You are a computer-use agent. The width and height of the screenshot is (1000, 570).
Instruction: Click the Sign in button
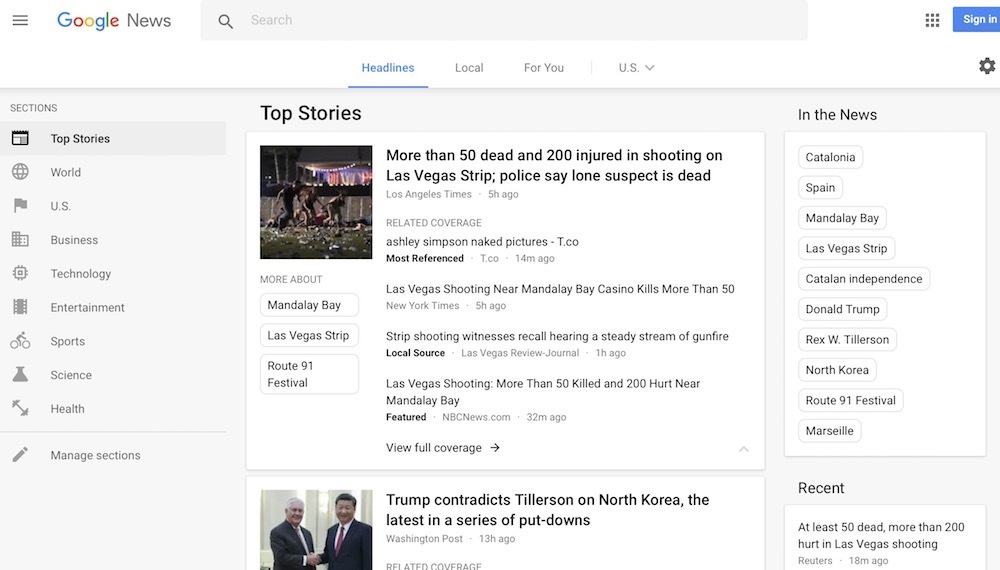(976, 19)
